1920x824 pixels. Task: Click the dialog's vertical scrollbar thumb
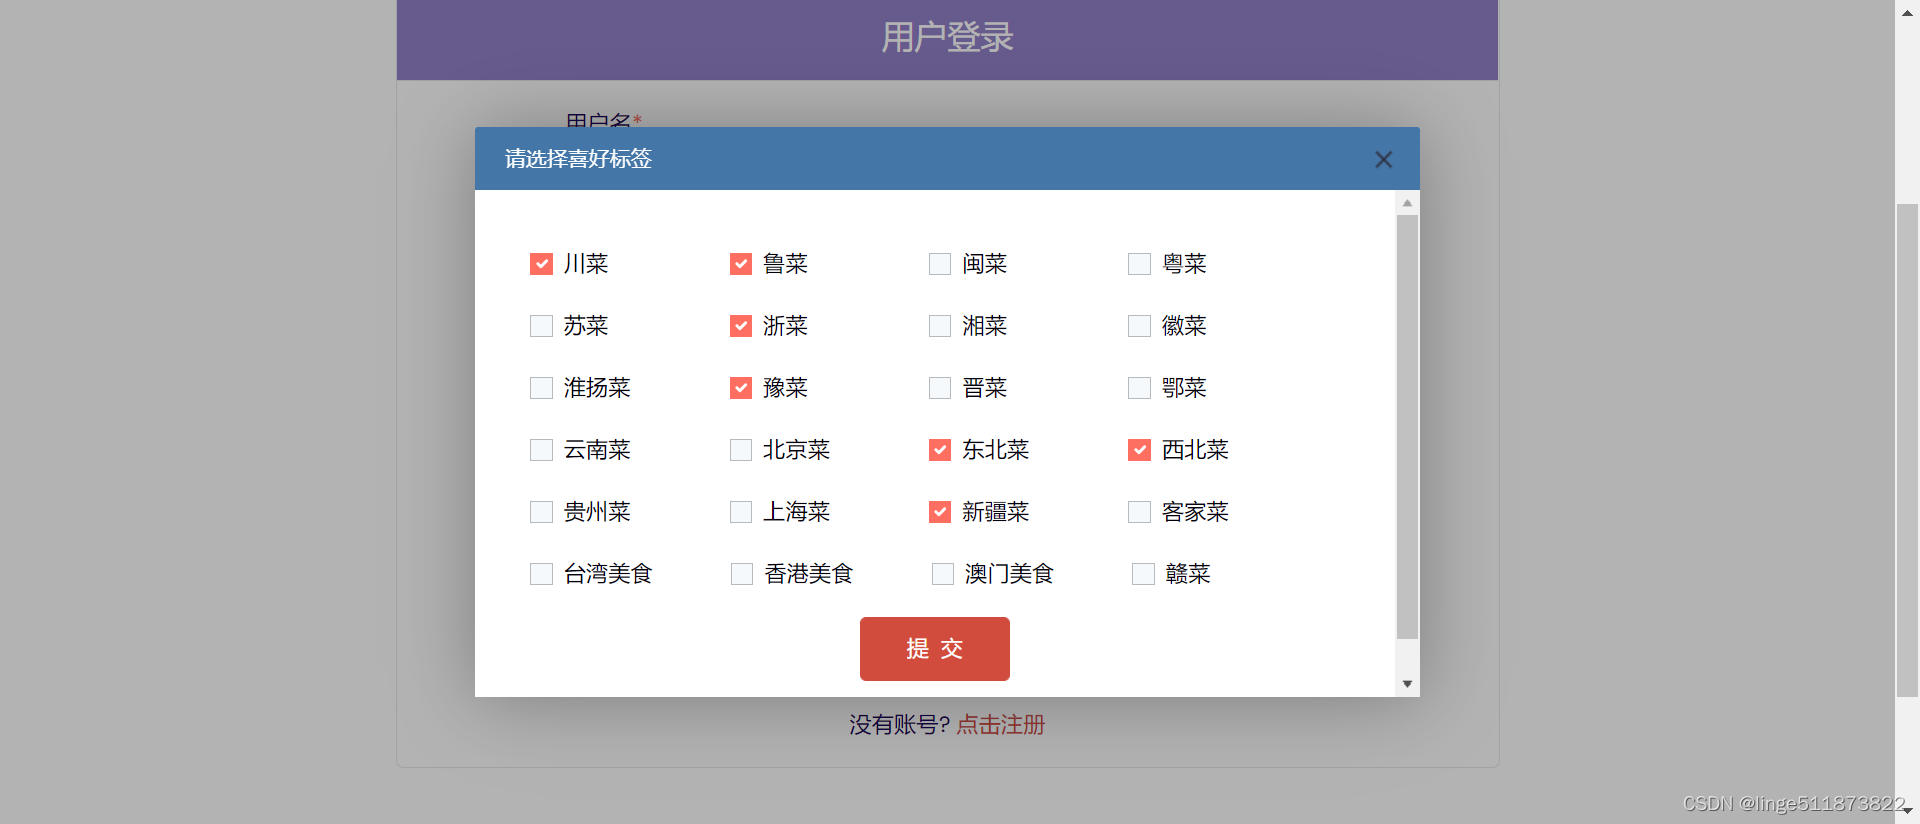pos(1407,427)
